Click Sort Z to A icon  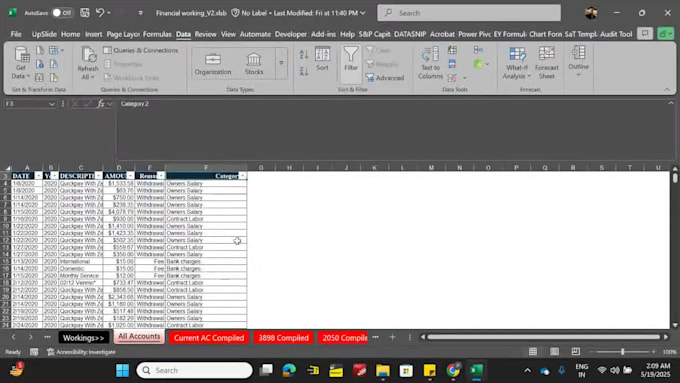click(304, 72)
